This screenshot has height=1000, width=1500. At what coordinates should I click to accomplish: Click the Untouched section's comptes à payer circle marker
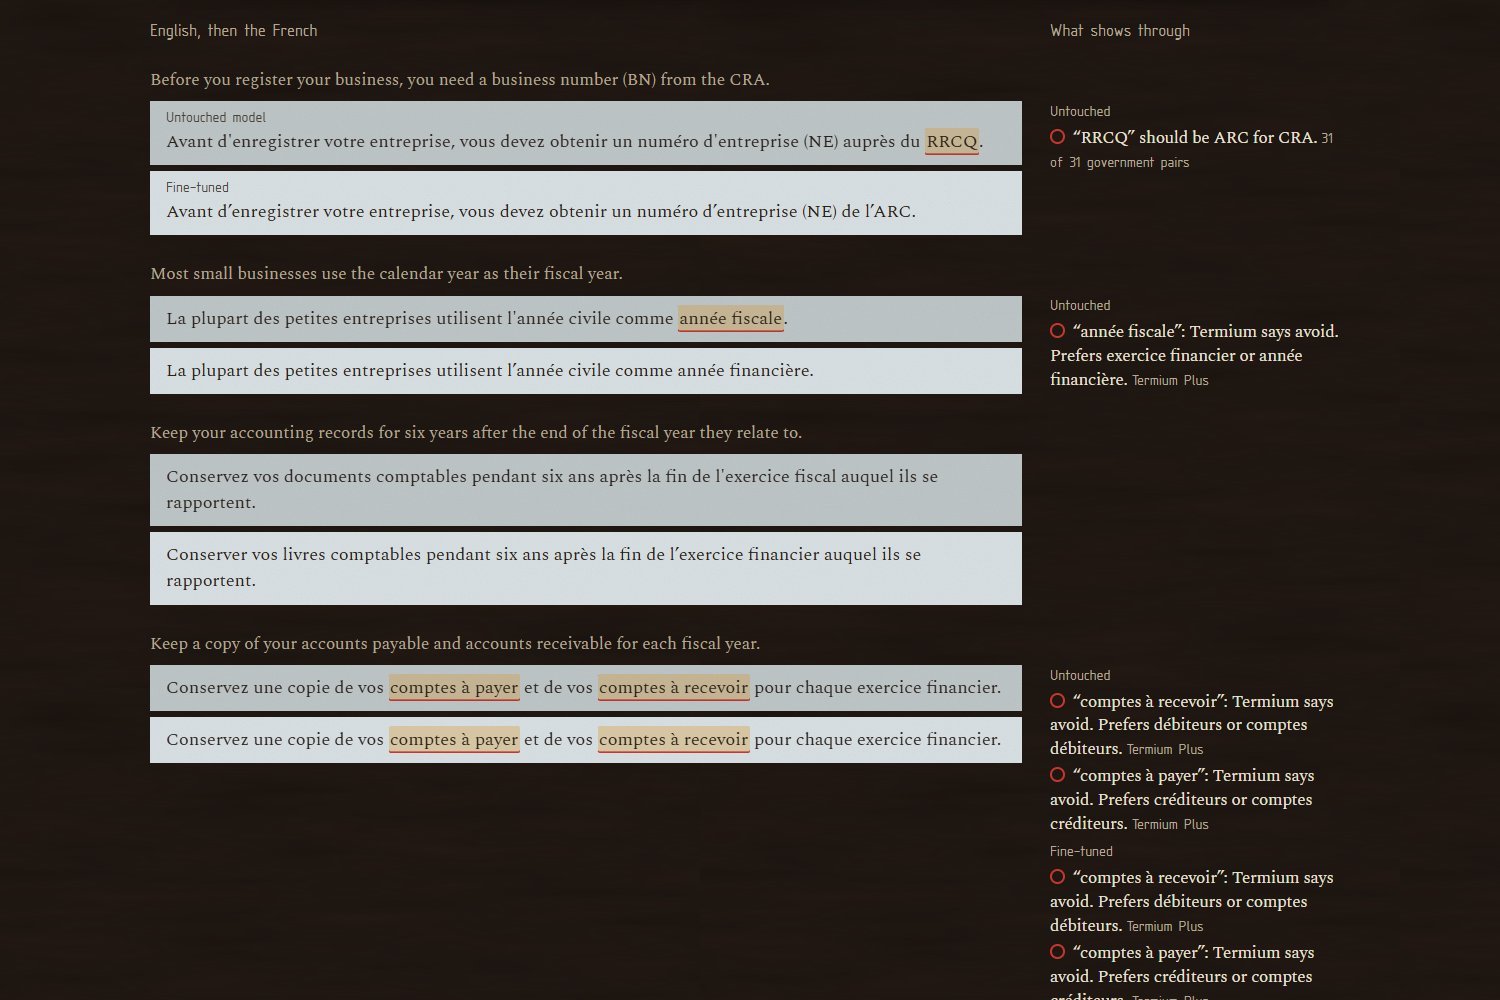1057,774
